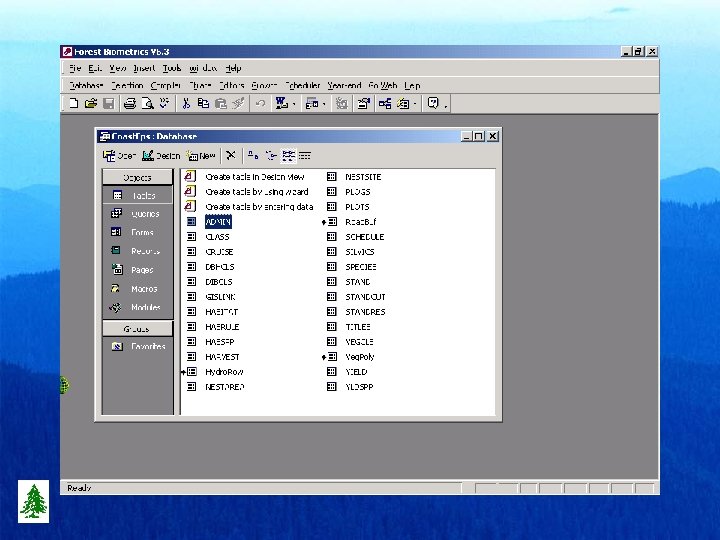Screen dimensions: 720x540
Task: Click the Copy toolbar icon
Action: click(x=203, y=103)
